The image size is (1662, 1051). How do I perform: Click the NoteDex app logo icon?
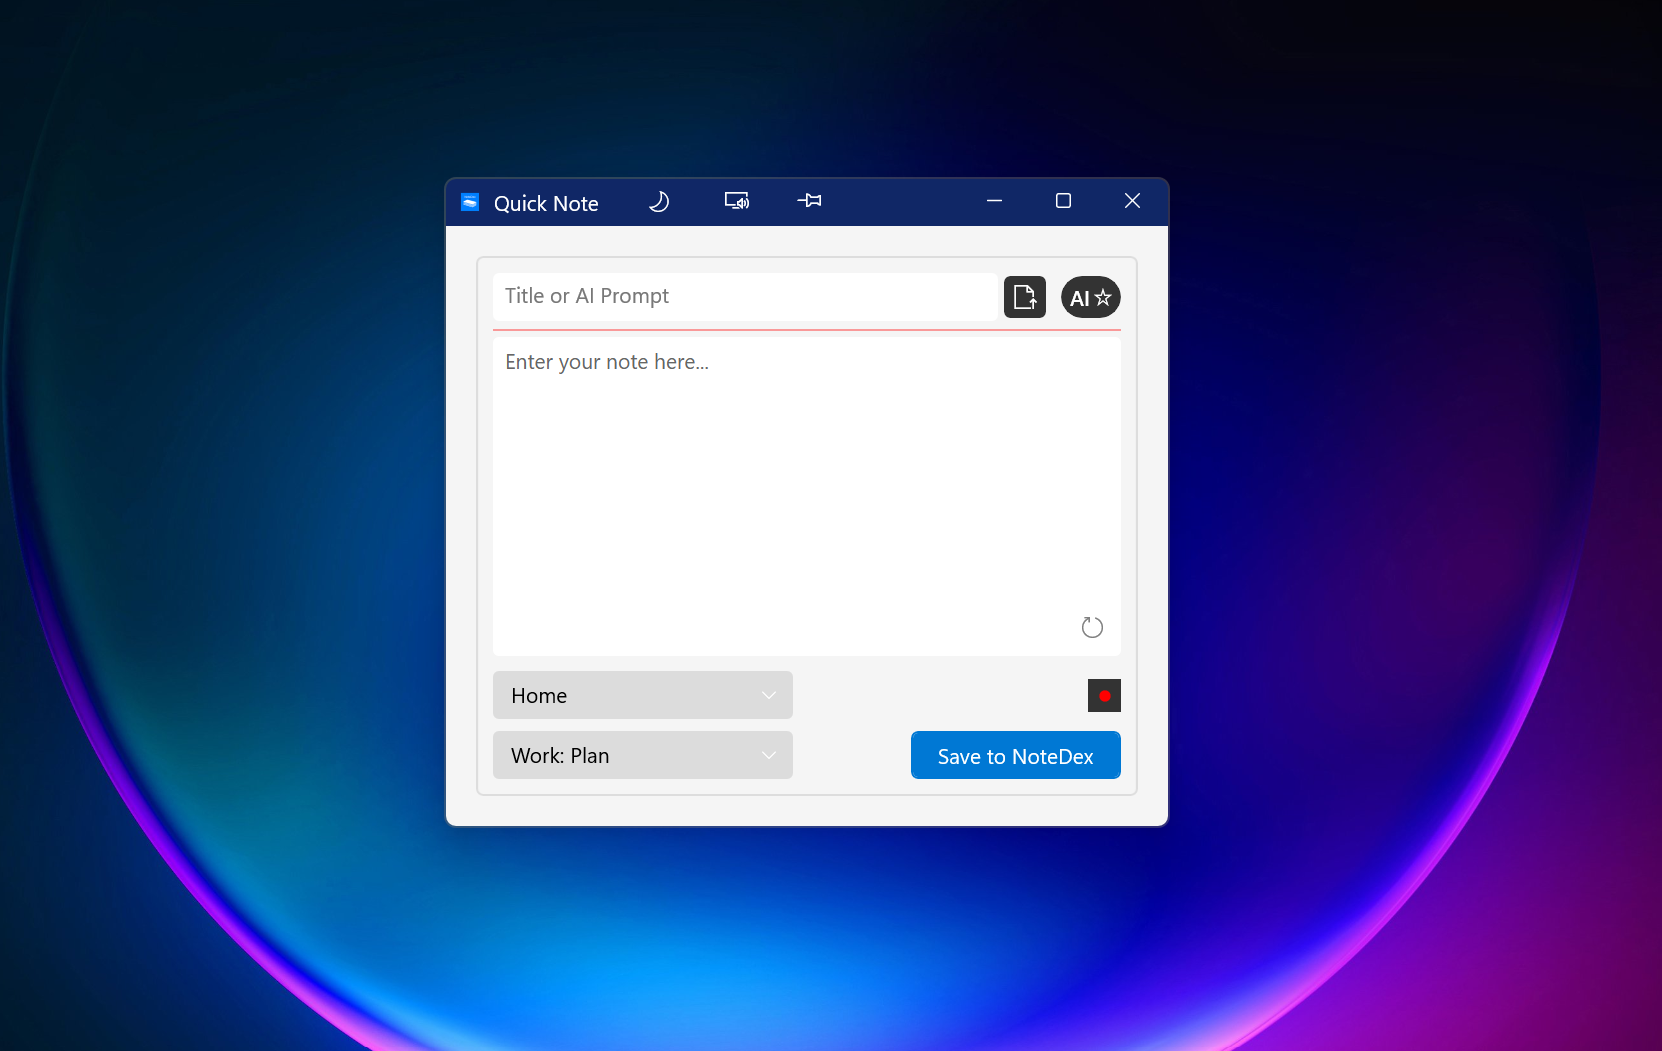(x=470, y=202)
